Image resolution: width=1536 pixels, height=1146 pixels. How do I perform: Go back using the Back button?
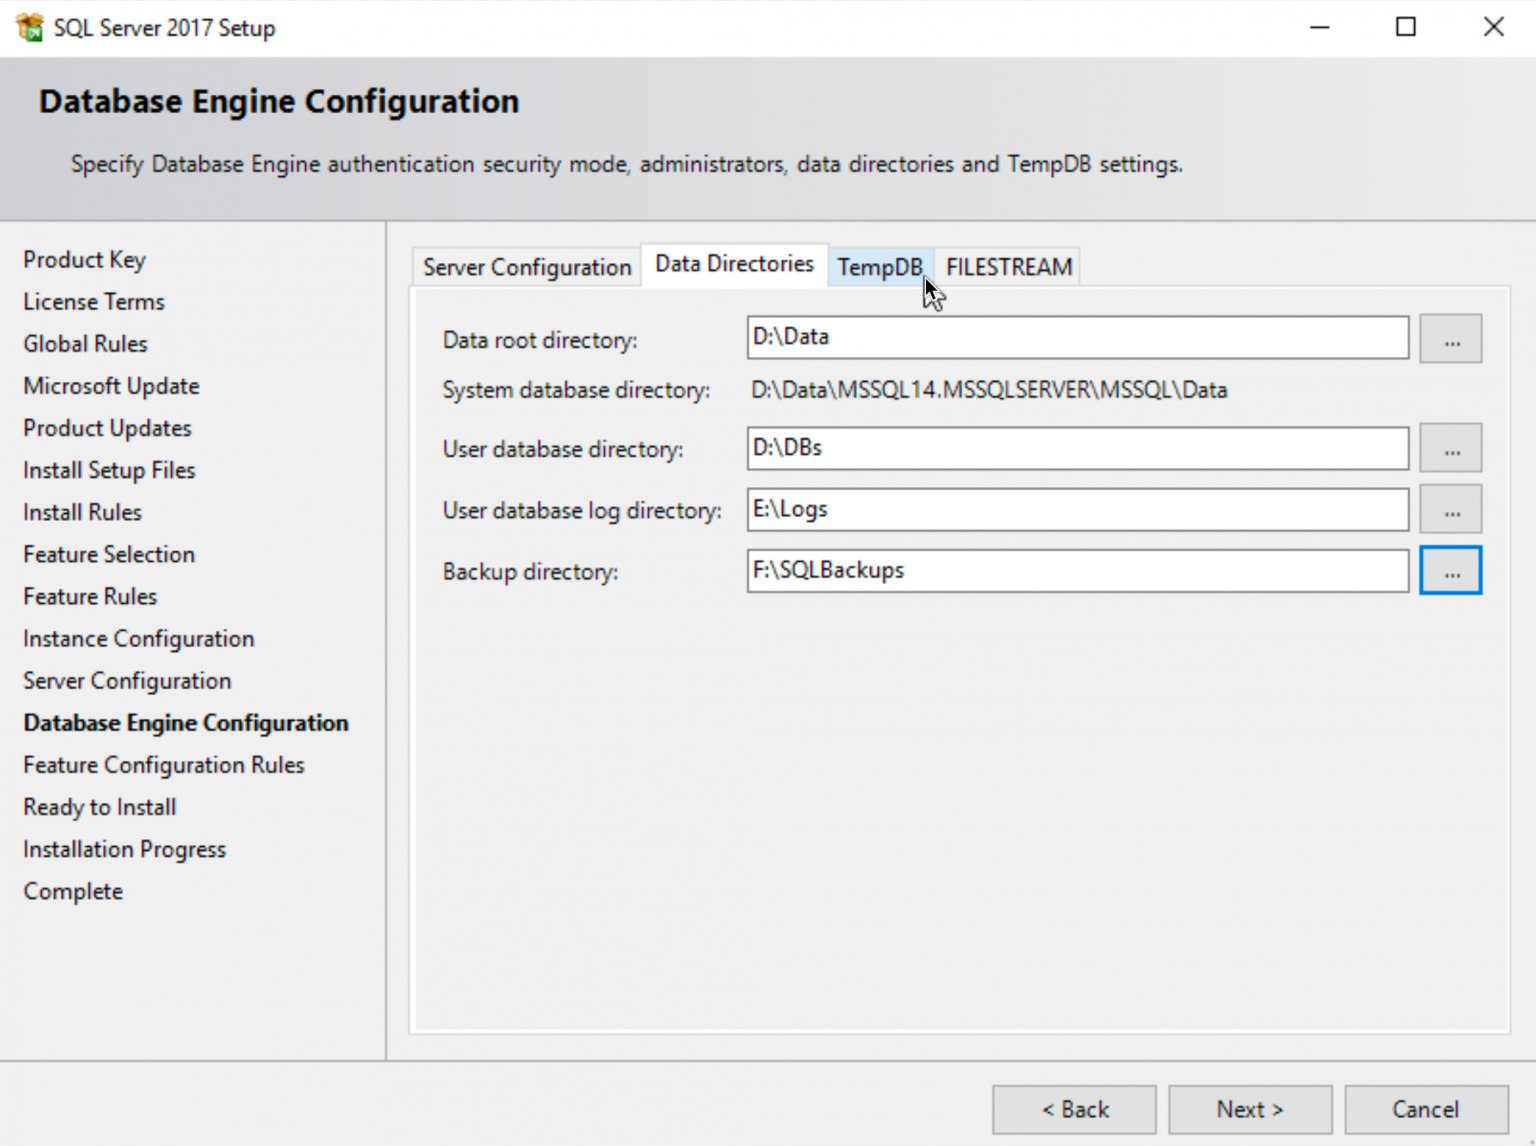(x=1074, y=1109)
